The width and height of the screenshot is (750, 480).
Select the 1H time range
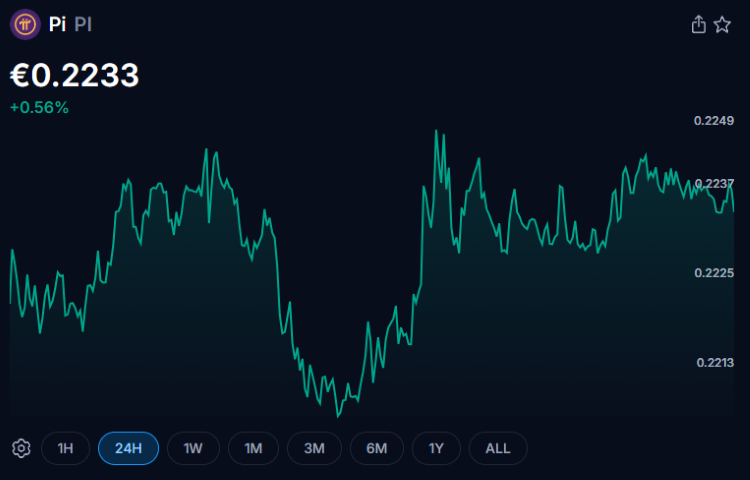tap(66, 448)
